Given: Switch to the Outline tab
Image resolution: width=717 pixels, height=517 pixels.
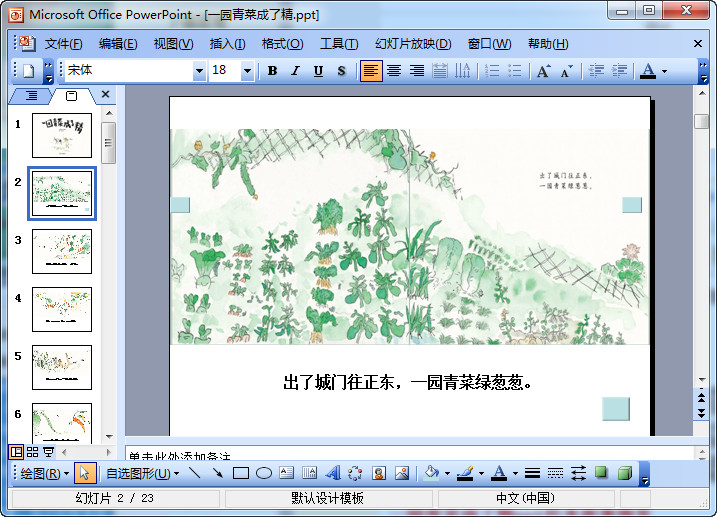Looking at the screenshot, I should tap(32, 96).
